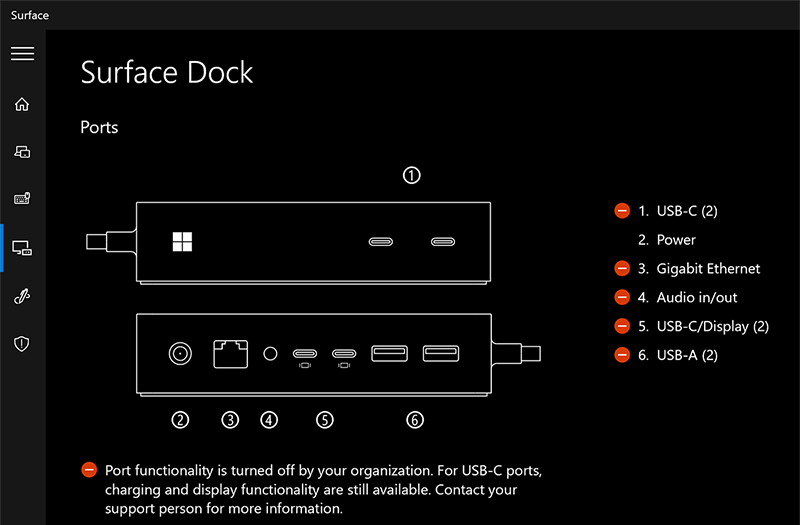Open the keyboard accessory sidebar icon

coord(22,198)
